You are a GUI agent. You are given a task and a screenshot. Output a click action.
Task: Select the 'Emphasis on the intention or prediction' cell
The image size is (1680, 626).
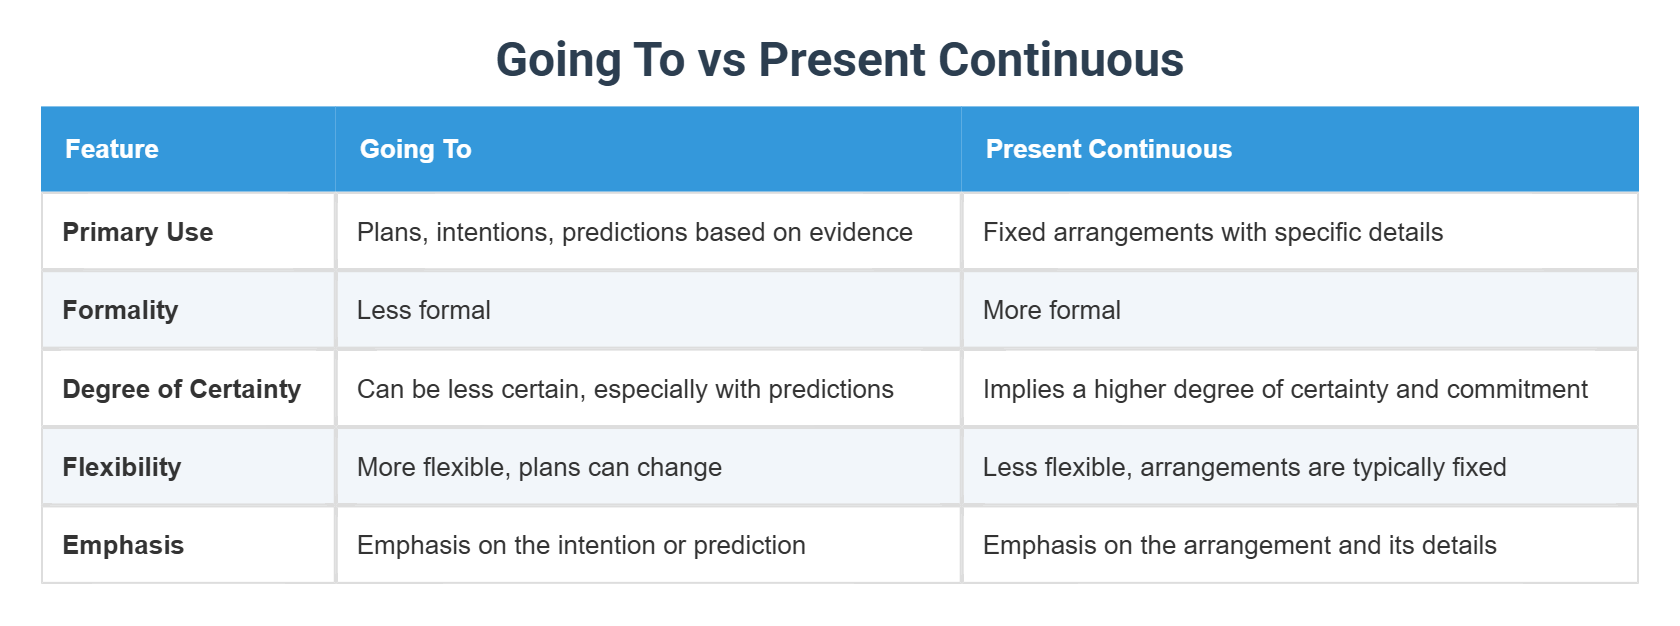[581, 545]
